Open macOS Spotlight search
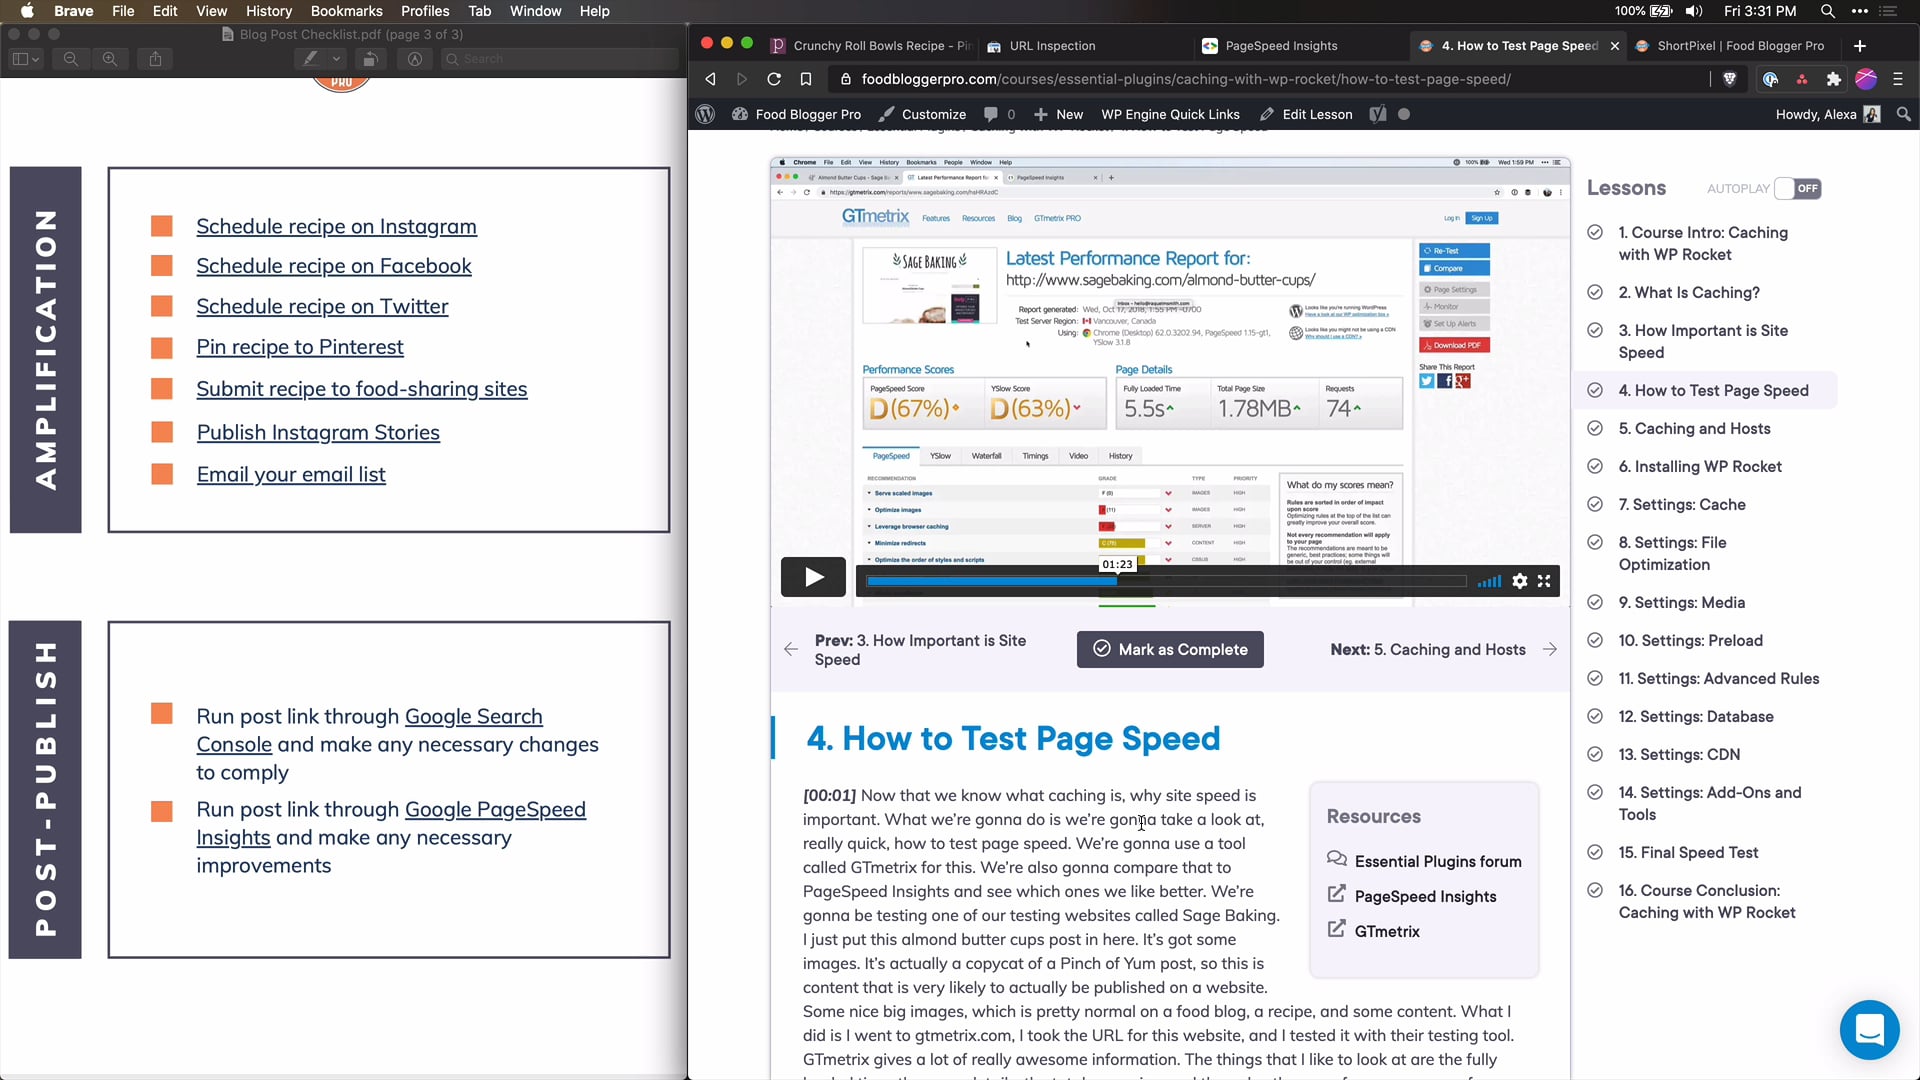Screen dimensions: 1920x1080 1827,11
